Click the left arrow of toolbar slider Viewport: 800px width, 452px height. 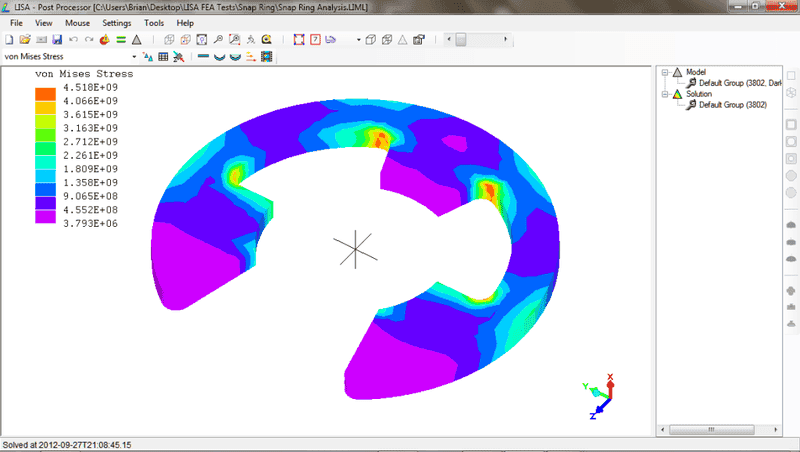coord(449,39)
